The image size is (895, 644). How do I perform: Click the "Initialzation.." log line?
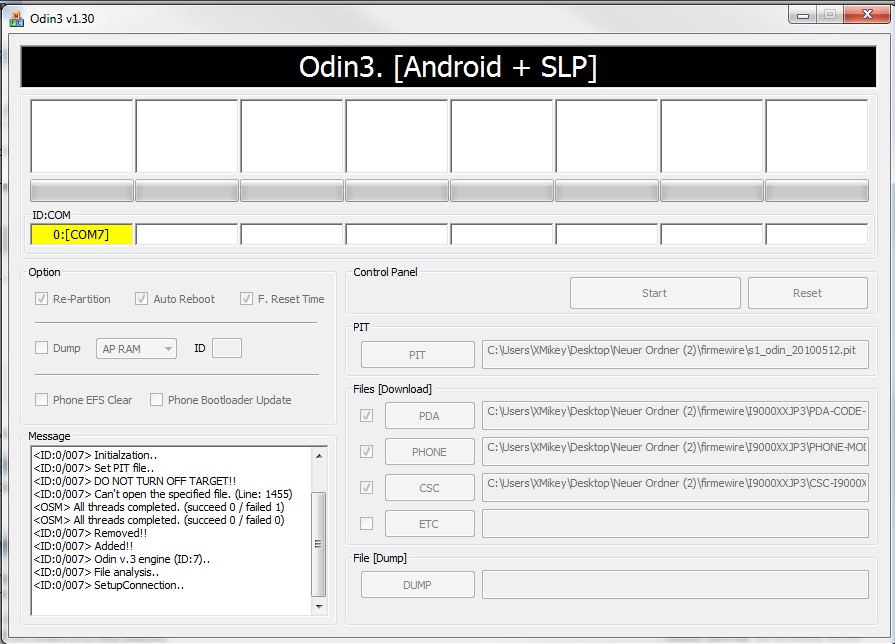(x=95, y=455)
